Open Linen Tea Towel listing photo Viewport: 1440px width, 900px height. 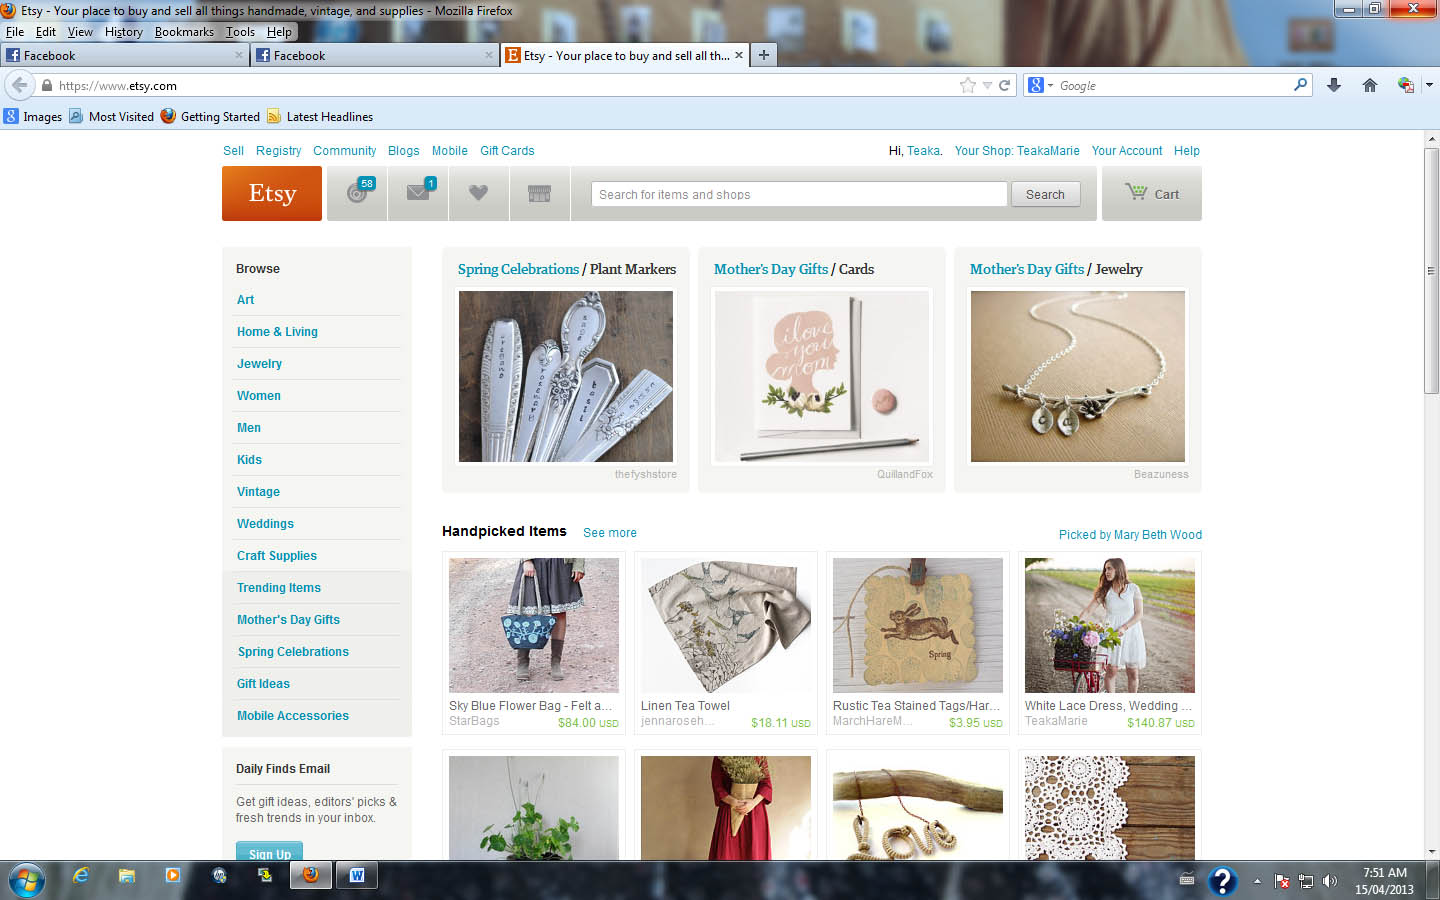[726, 625]
